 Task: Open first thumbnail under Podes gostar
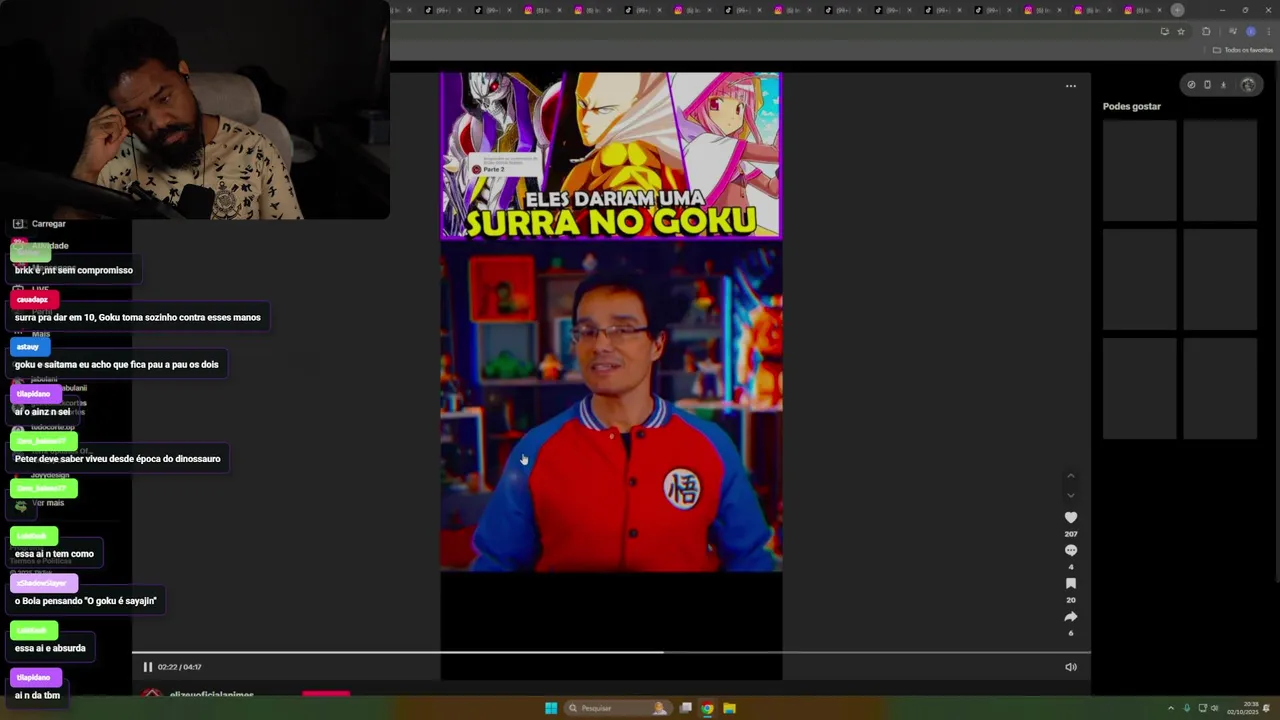[1139, 170]
